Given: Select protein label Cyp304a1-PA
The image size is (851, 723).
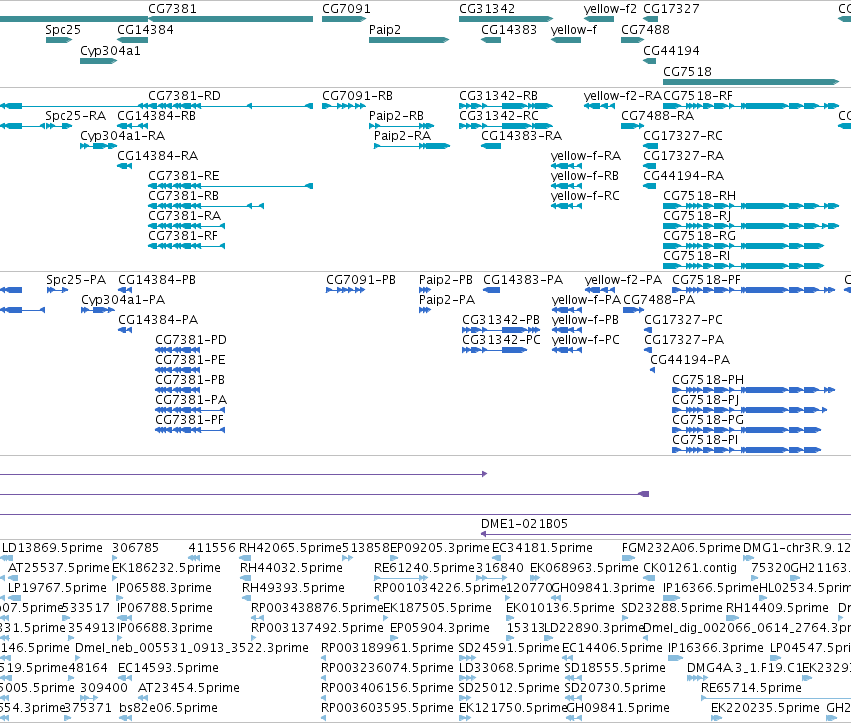Looking at the screenshot, I should tap(123, 300).
